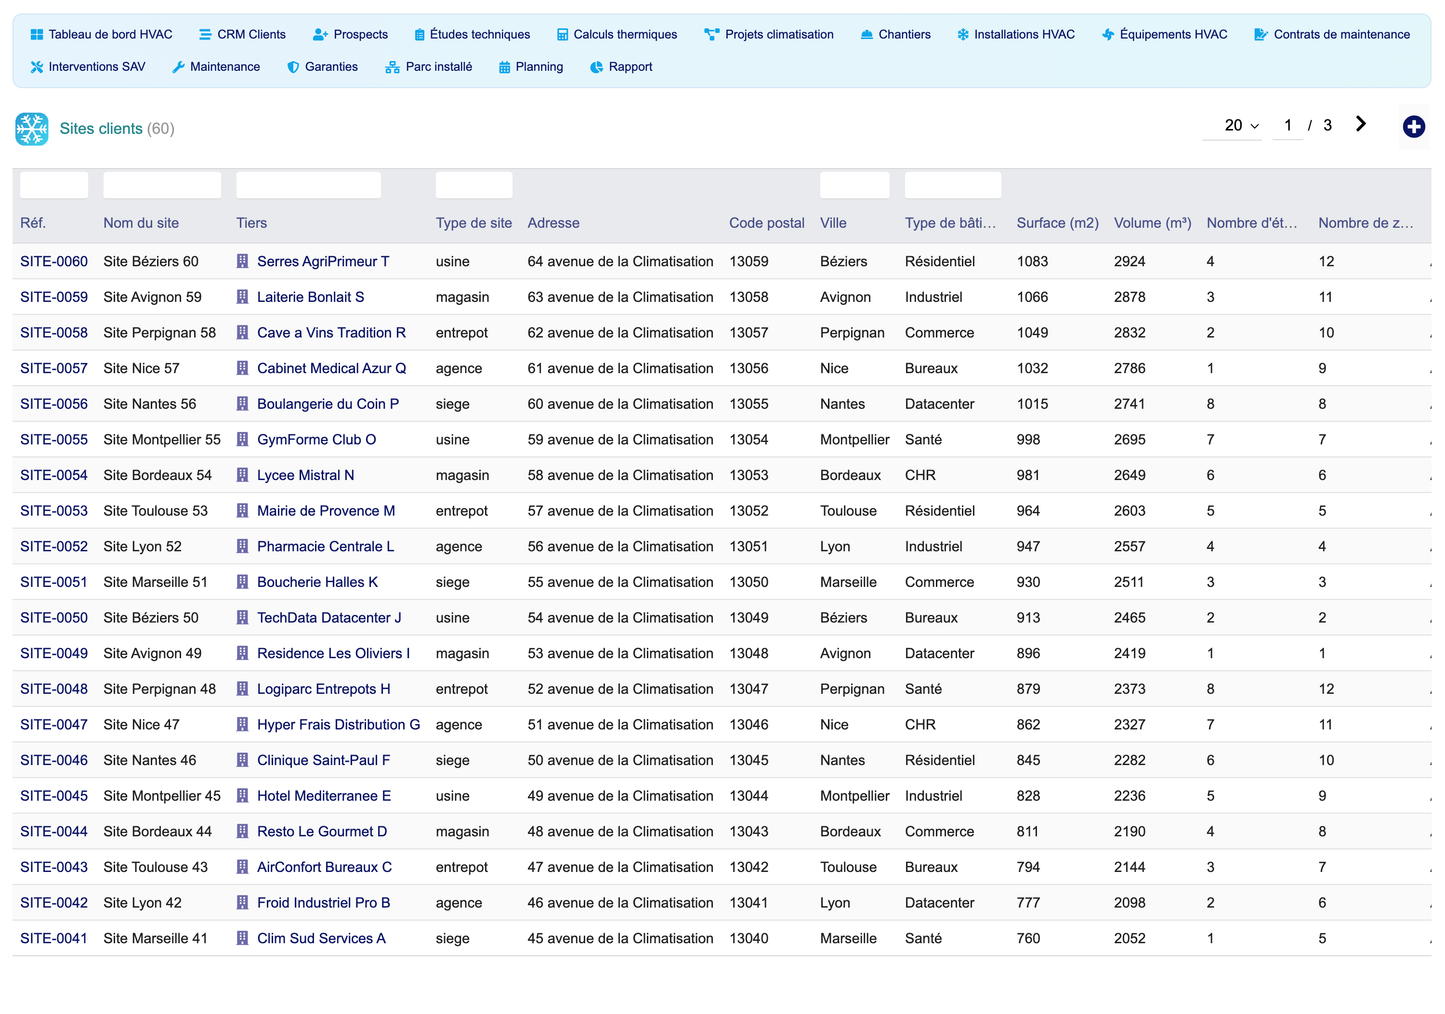
Task: Click the Équipements HVAC fan icon
Action: [1108, 34]
